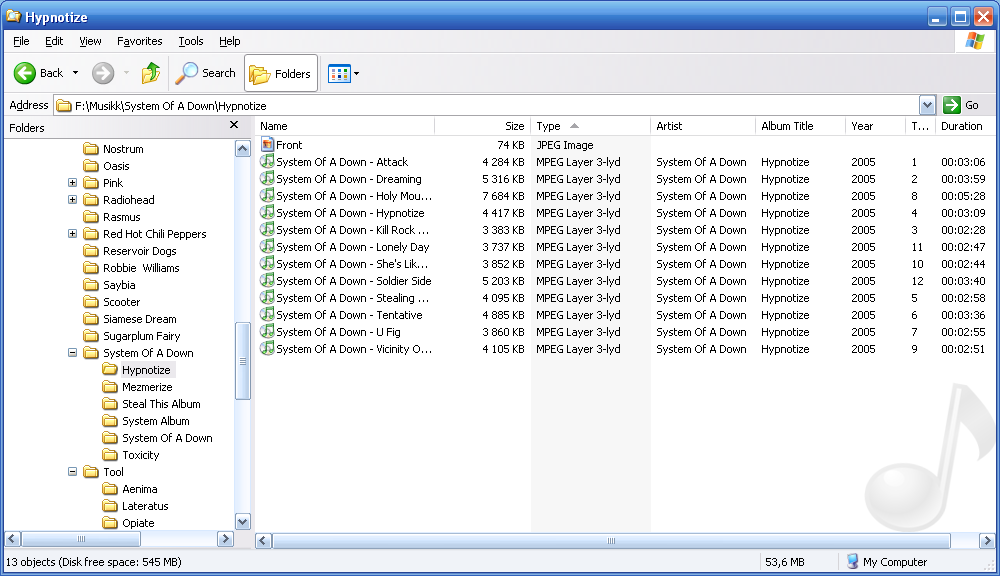Select the She's Lik… MP3 file icon
This screenshot has width=1000, height=576.
pyautogui.click(x=267, y=263)
